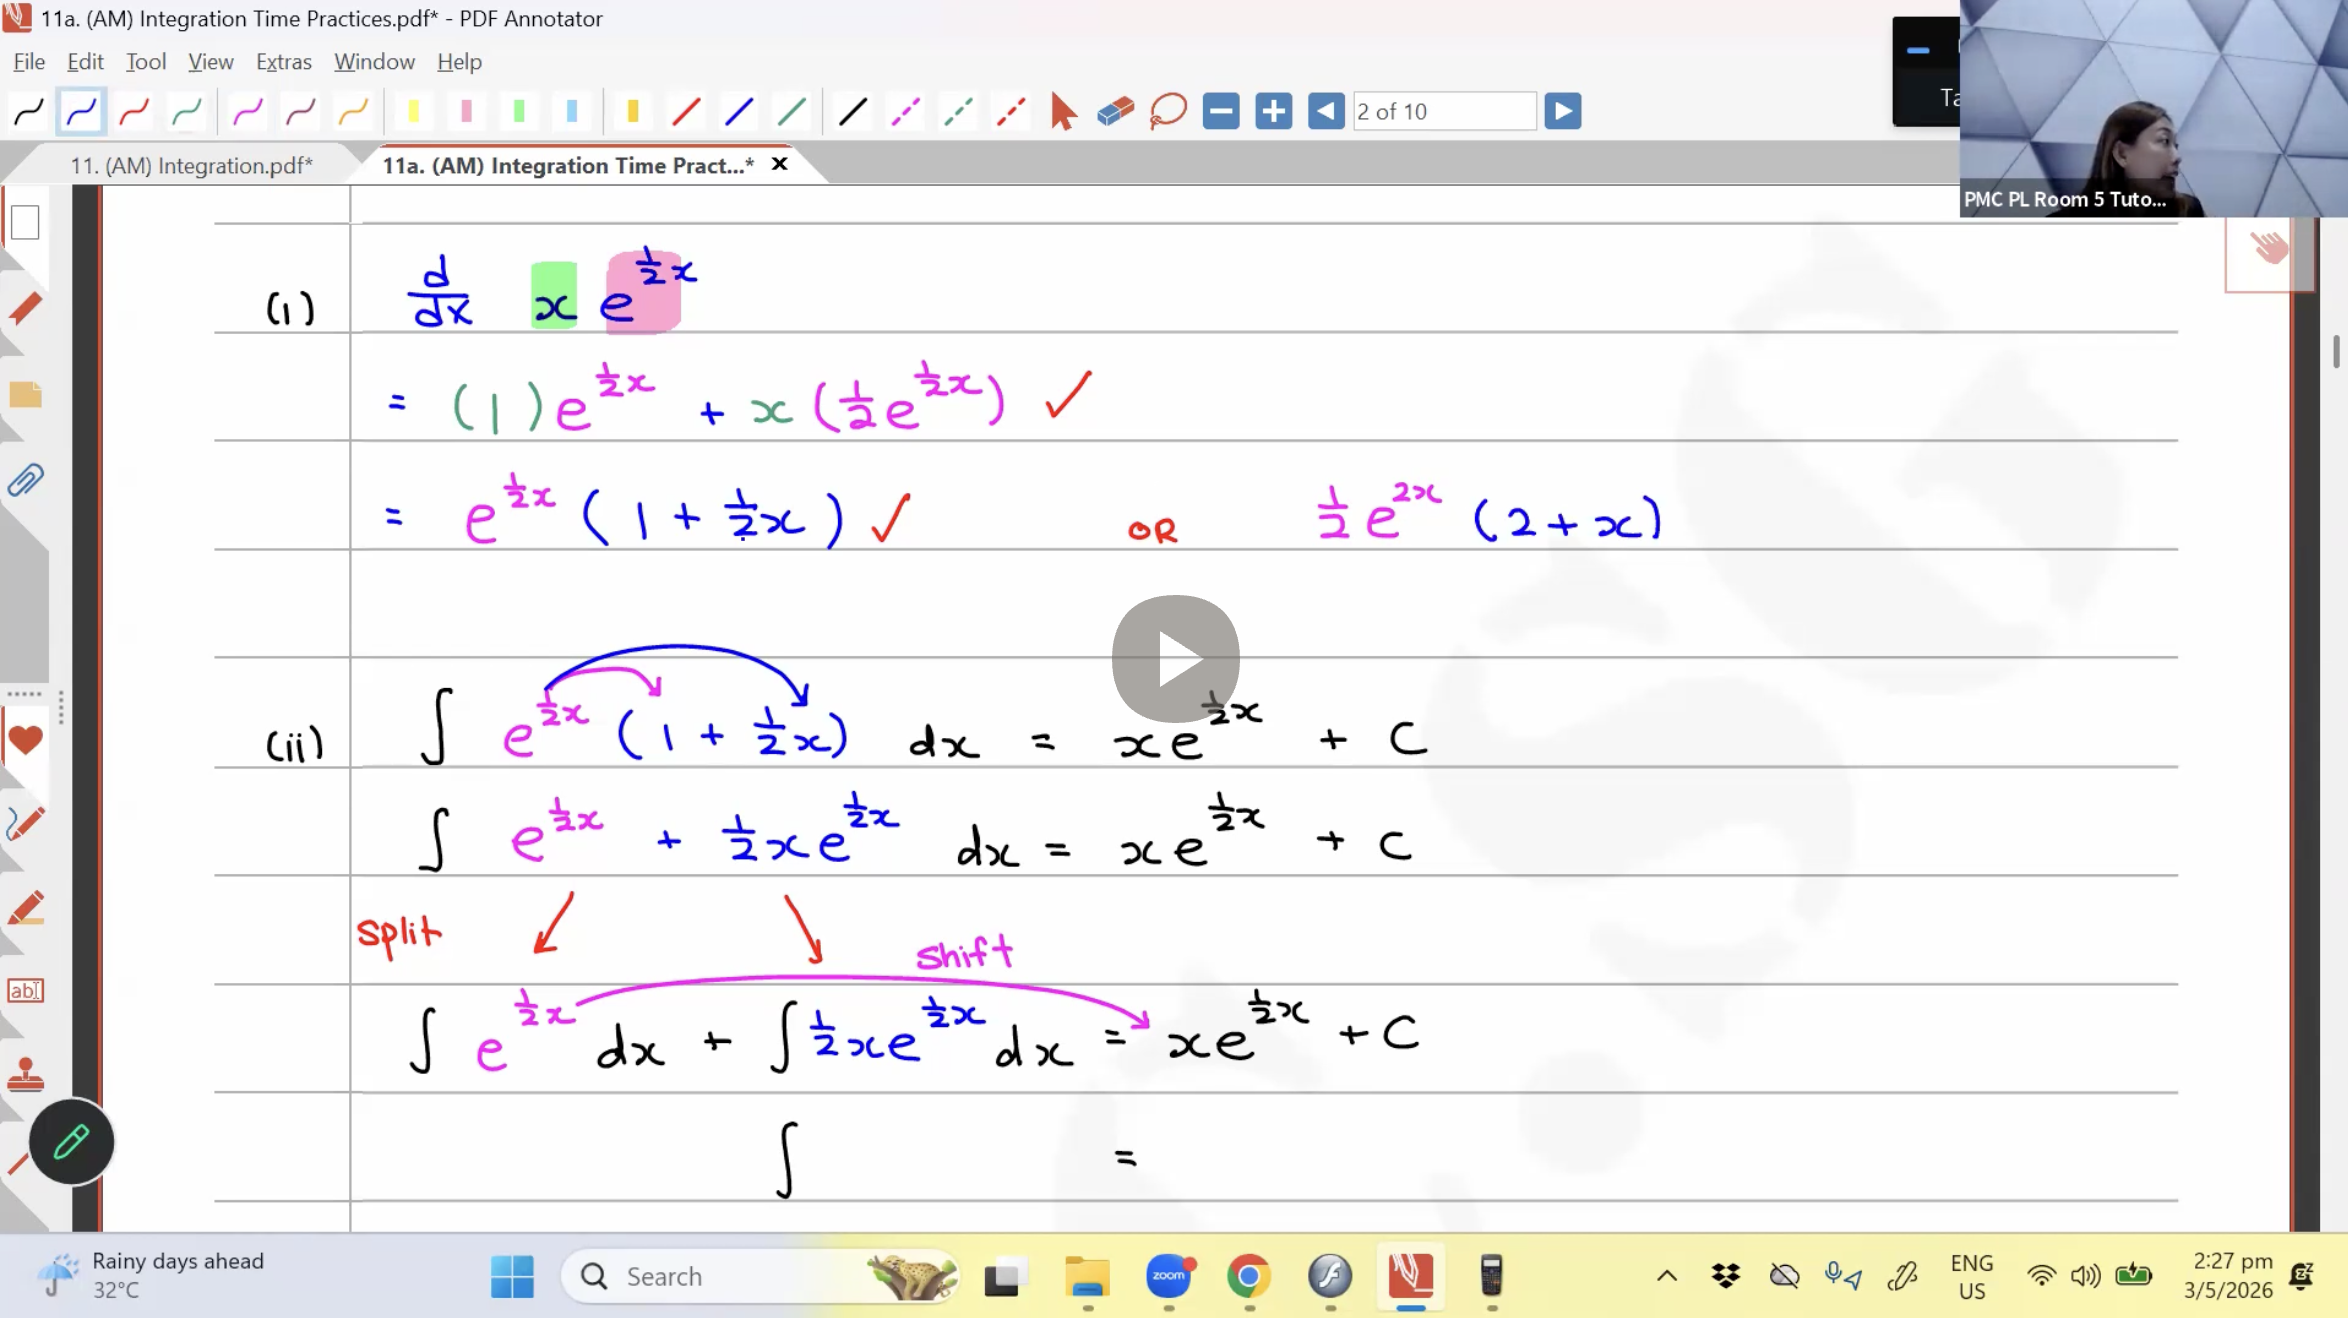The width and height of the screenshot is (2348, 1318).
Task: Open Zoom from the taskbar
Action: [x=1169, y=1276]
